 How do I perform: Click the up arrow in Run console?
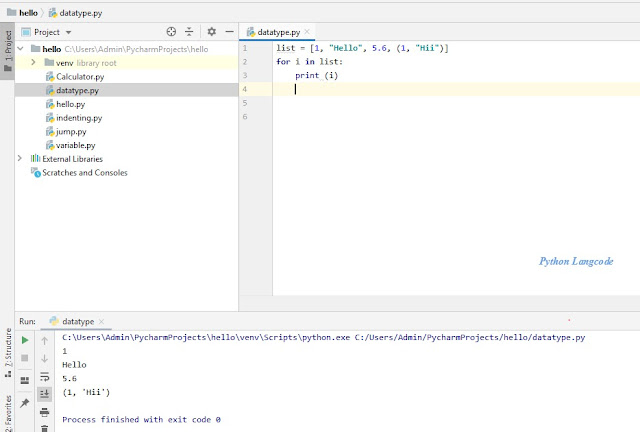click(44, 341)
